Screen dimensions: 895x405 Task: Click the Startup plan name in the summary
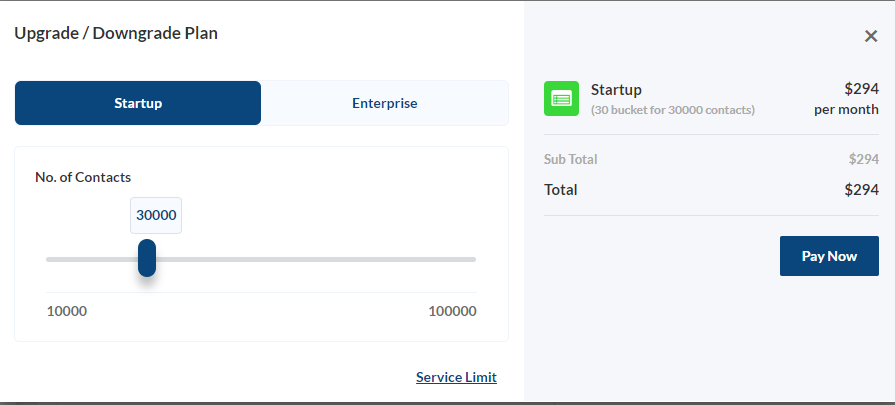(x=616, y=90)
